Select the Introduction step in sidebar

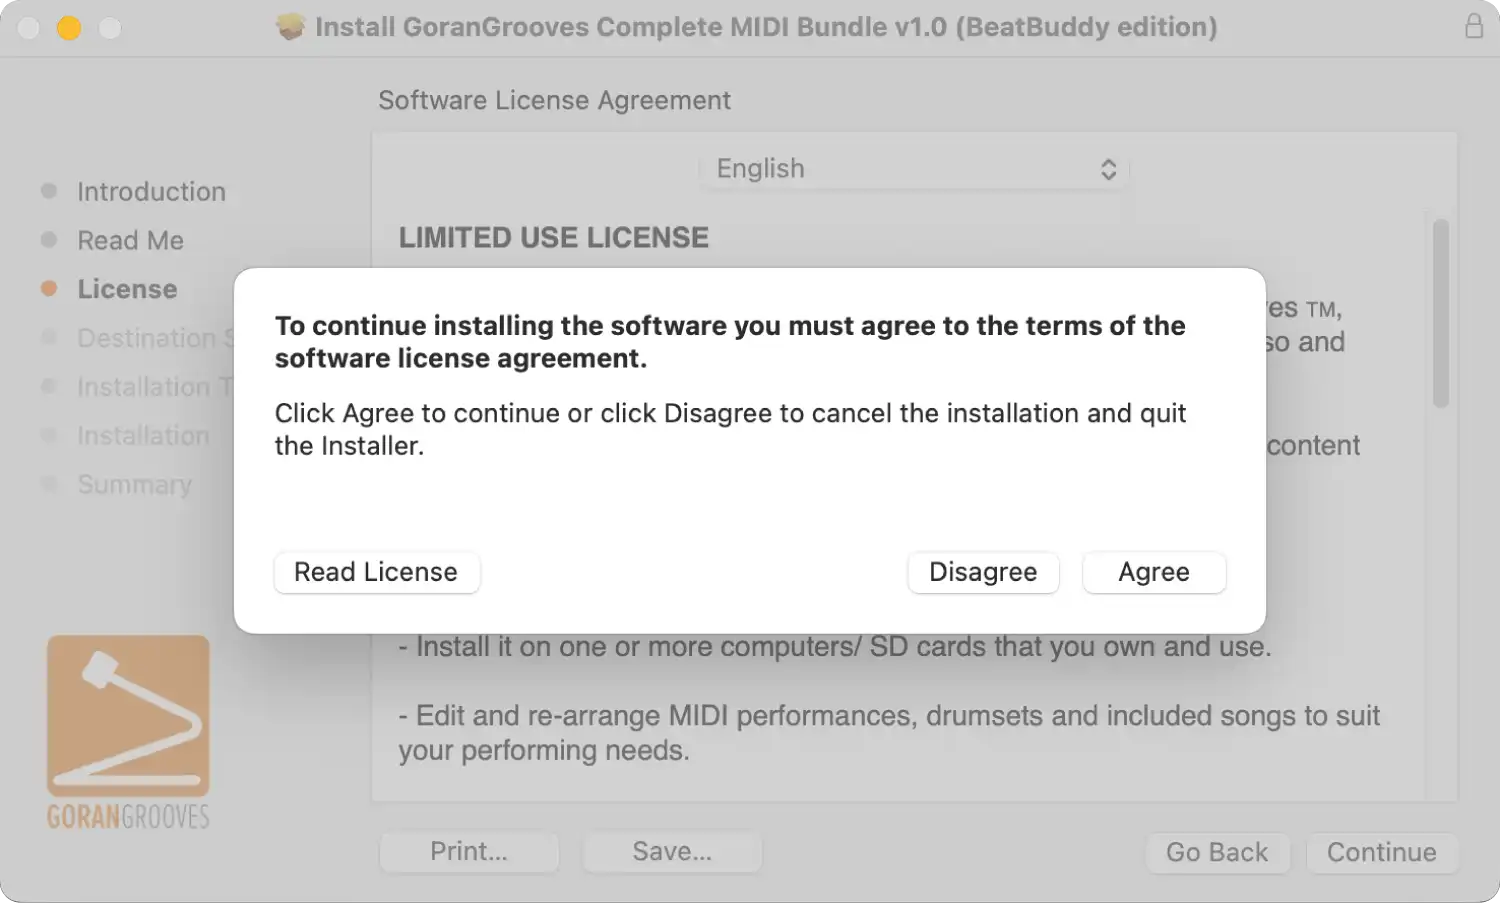151,191
